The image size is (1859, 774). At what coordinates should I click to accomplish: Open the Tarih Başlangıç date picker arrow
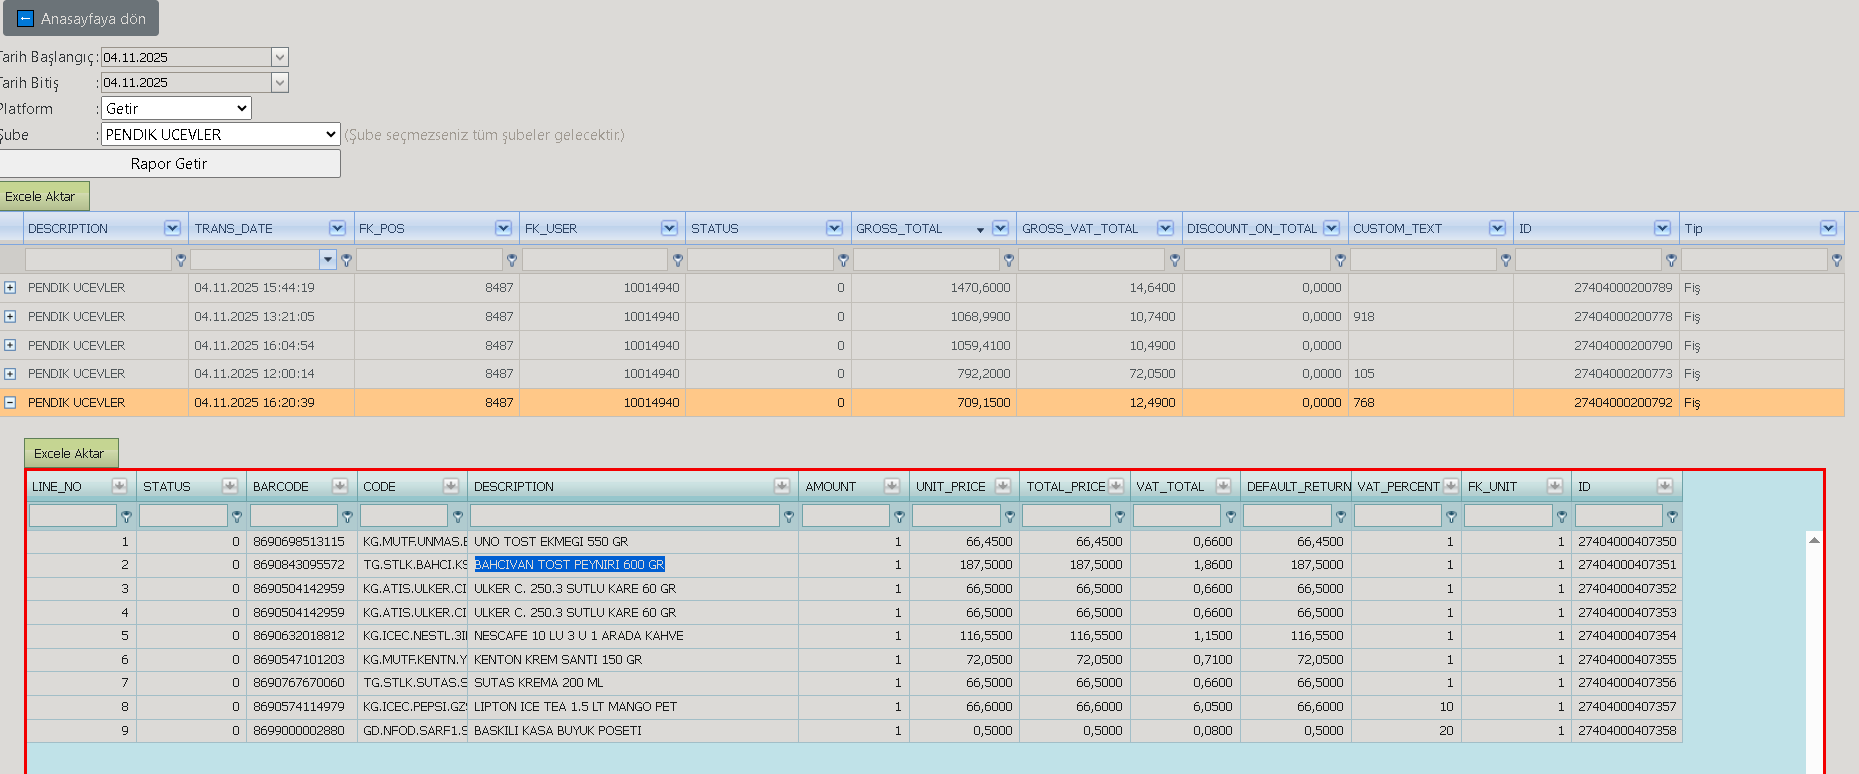tap(280, 57)
